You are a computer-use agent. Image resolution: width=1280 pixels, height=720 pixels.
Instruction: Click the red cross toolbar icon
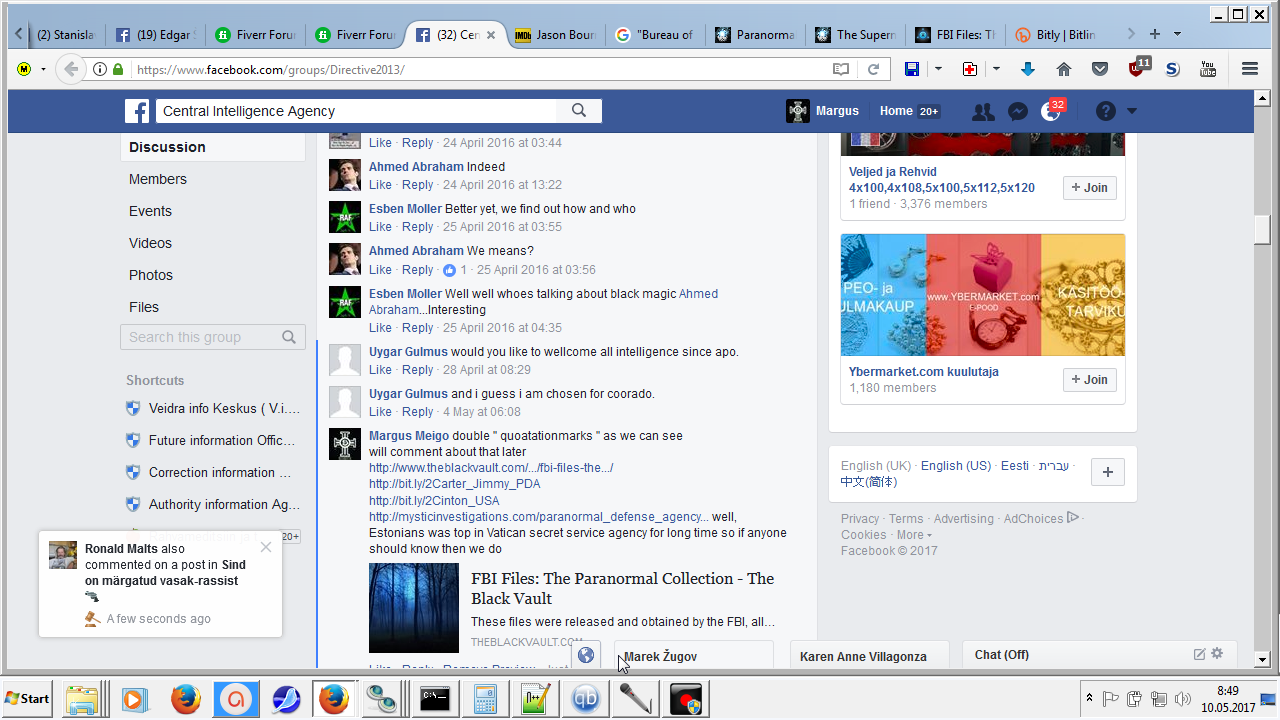(969, 69)
